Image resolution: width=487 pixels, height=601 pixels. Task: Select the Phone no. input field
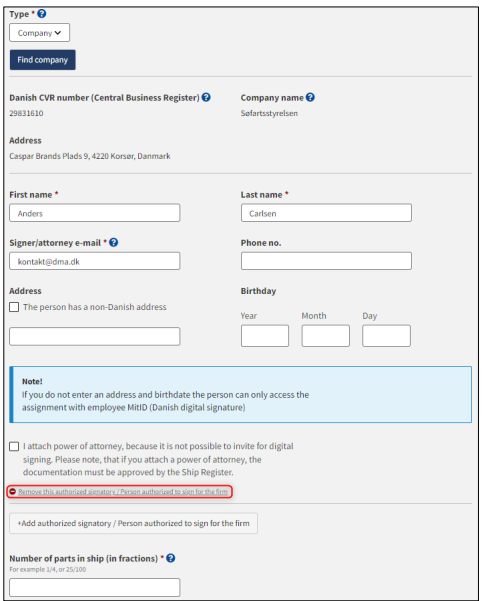point(326,261)
